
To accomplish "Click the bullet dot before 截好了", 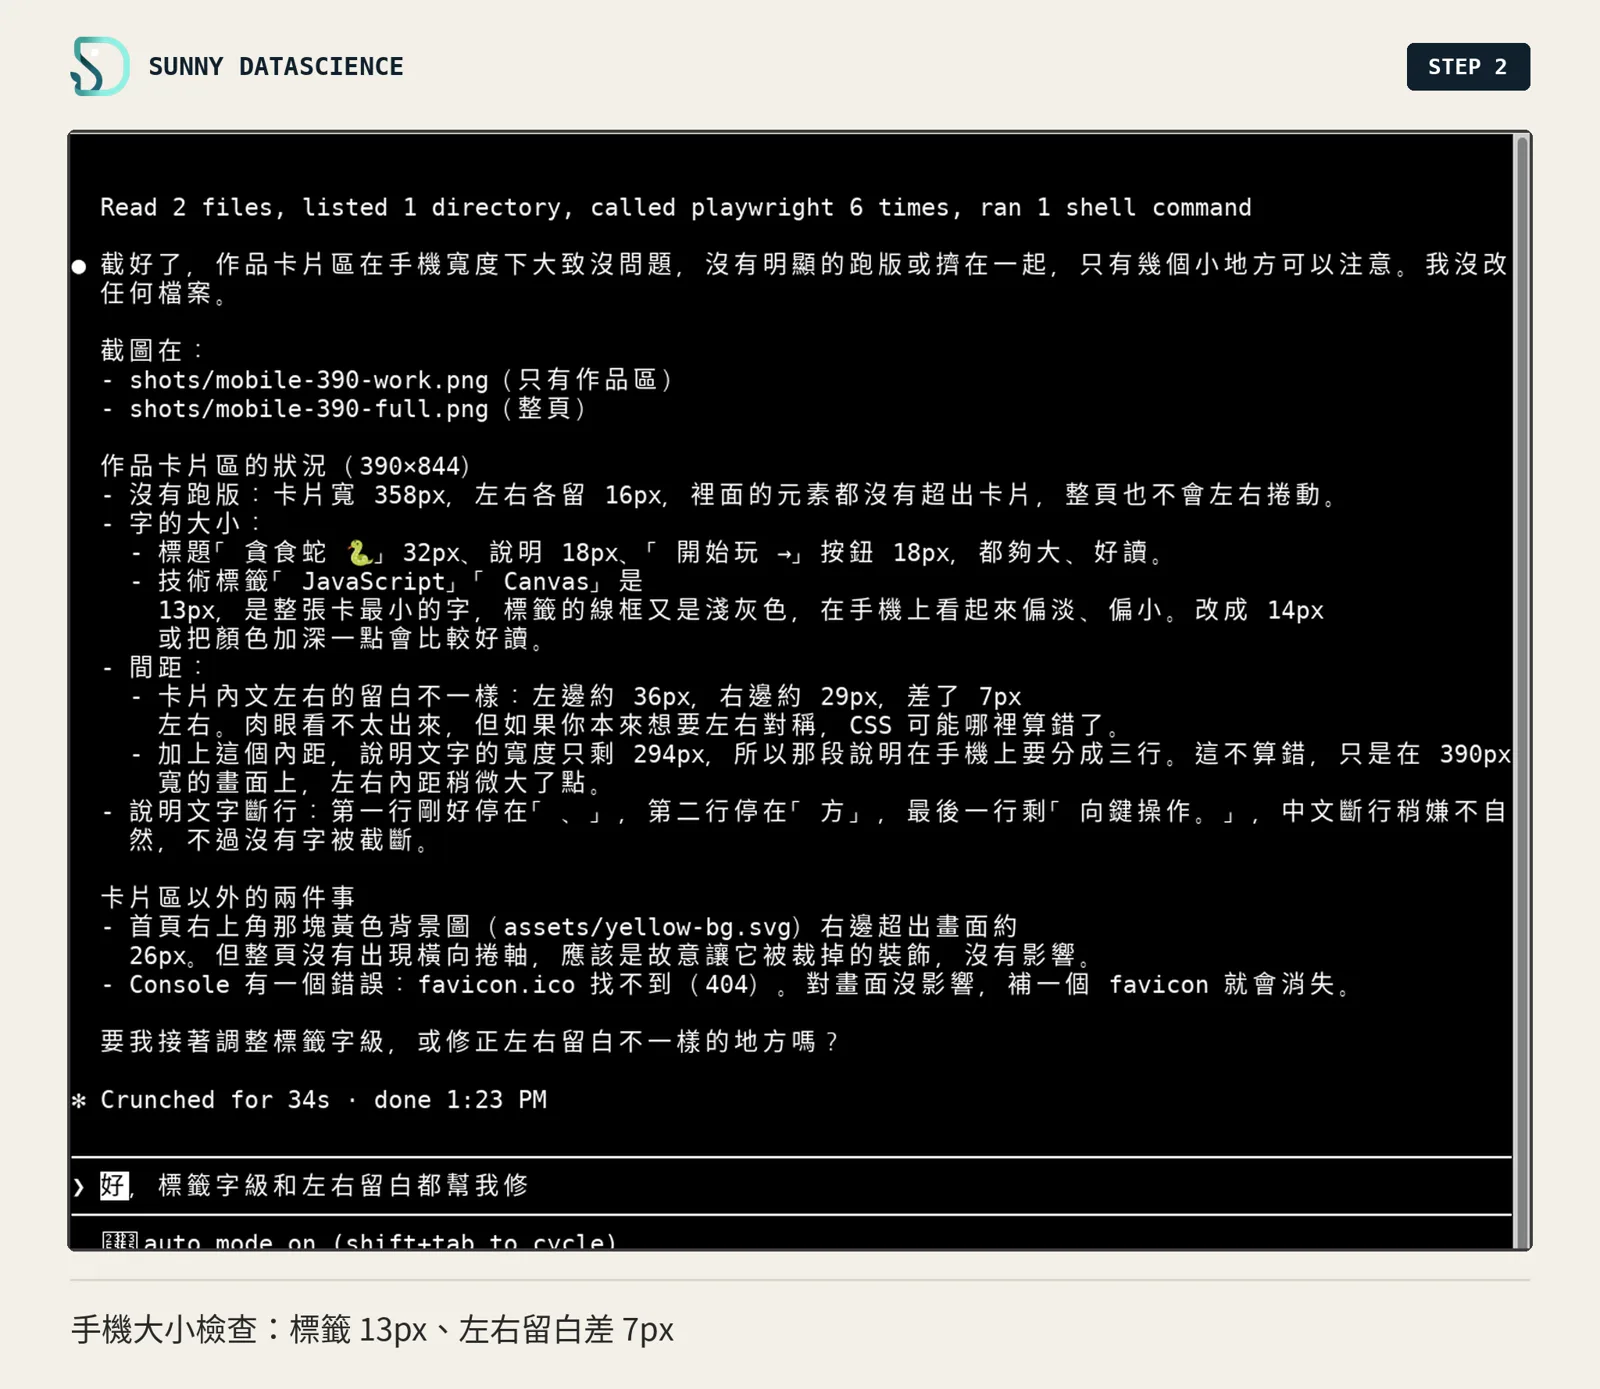I will [79, 266].
